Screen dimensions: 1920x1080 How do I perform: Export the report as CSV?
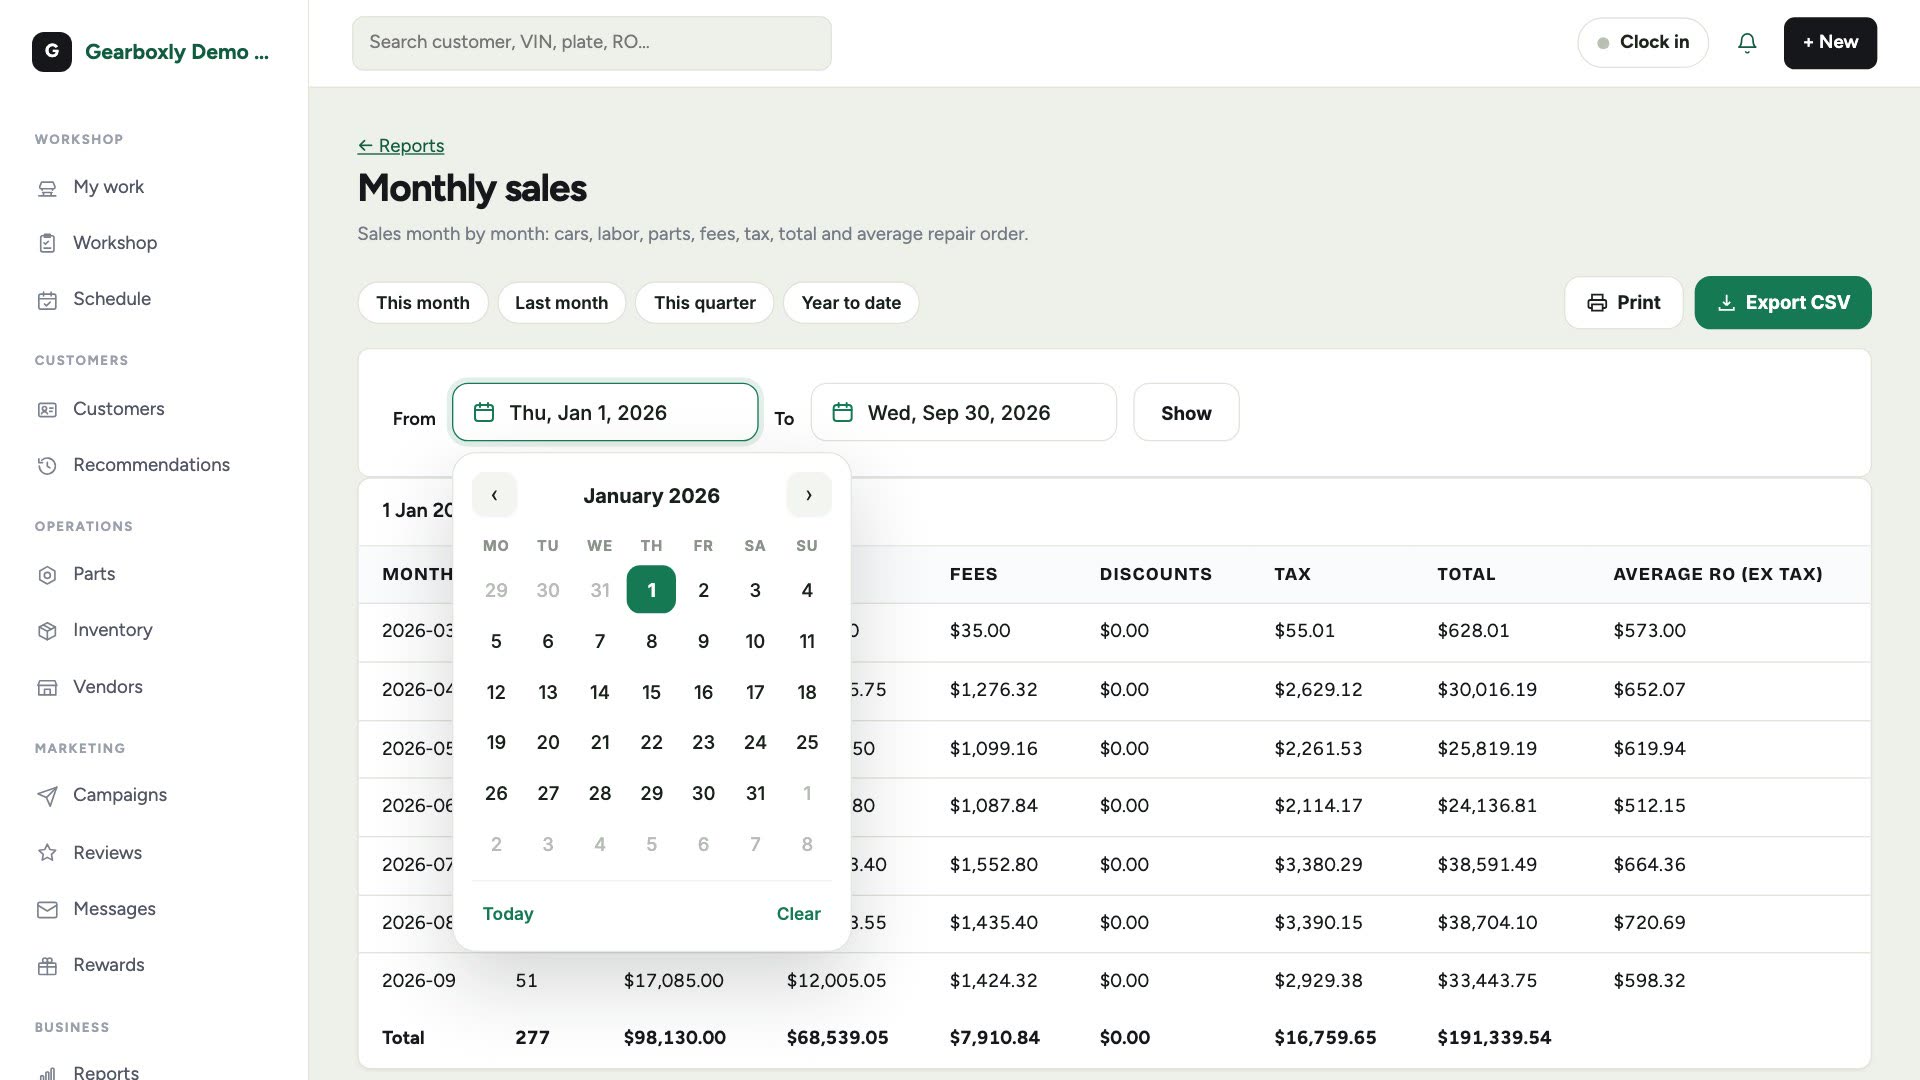[1783, 303]
